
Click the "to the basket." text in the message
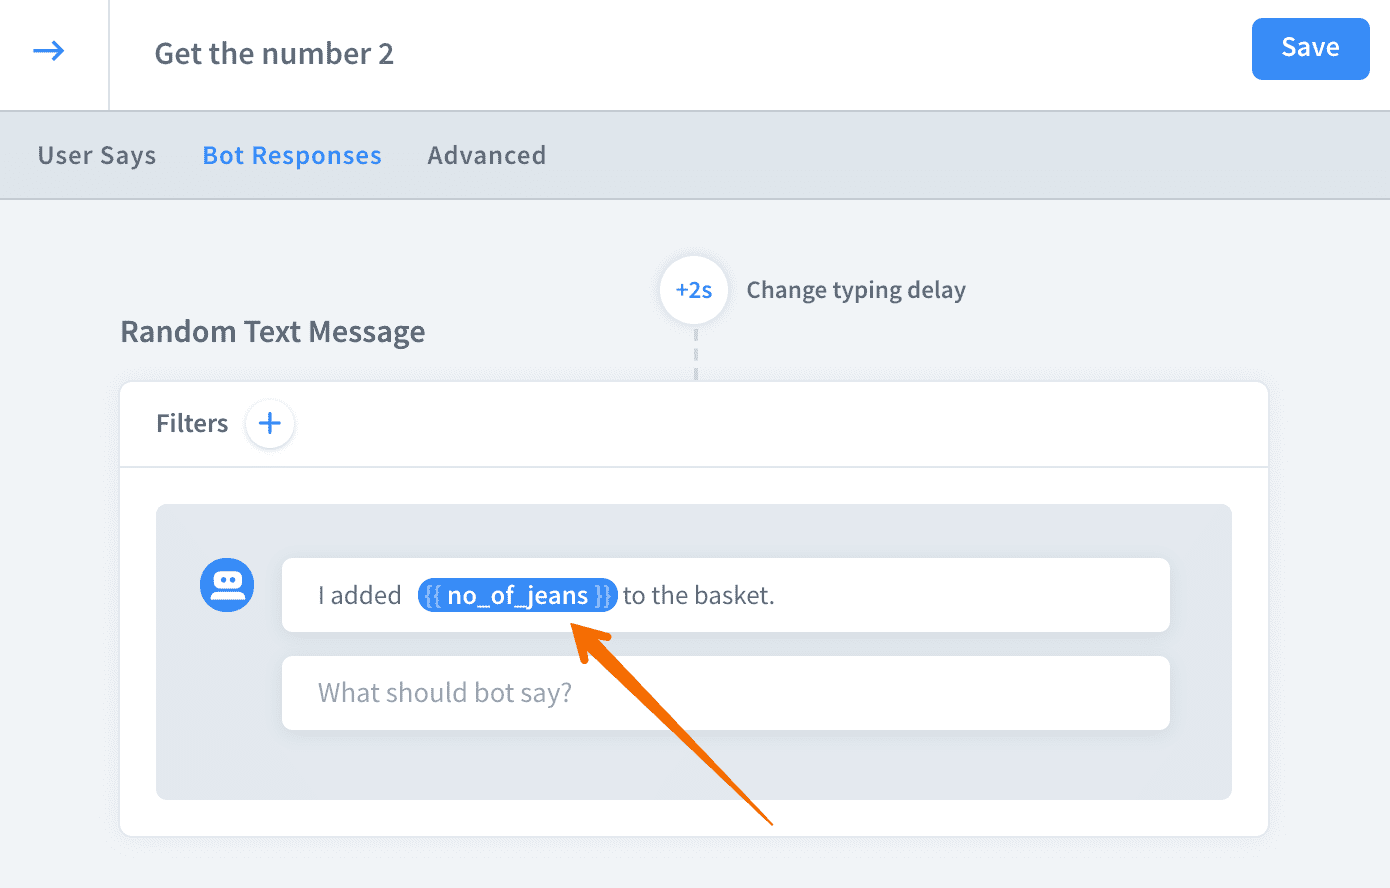(x=698, y=596)
